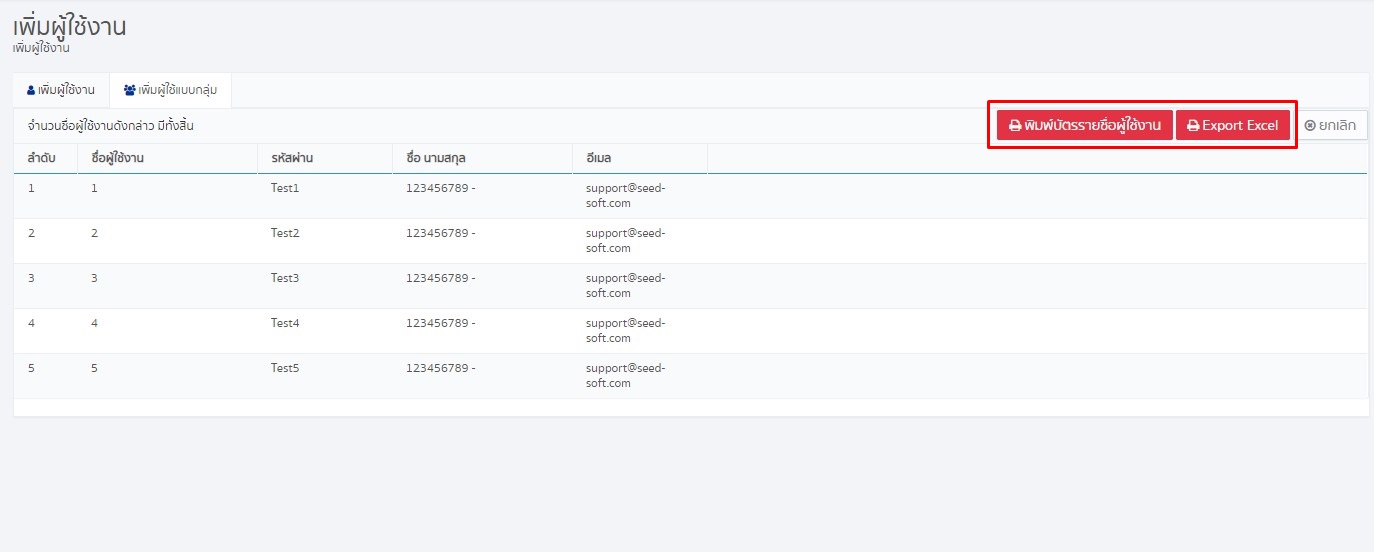
Task: Click the large เพิ่มผู้ใช้งาน page heading
Action: (70, 27)
